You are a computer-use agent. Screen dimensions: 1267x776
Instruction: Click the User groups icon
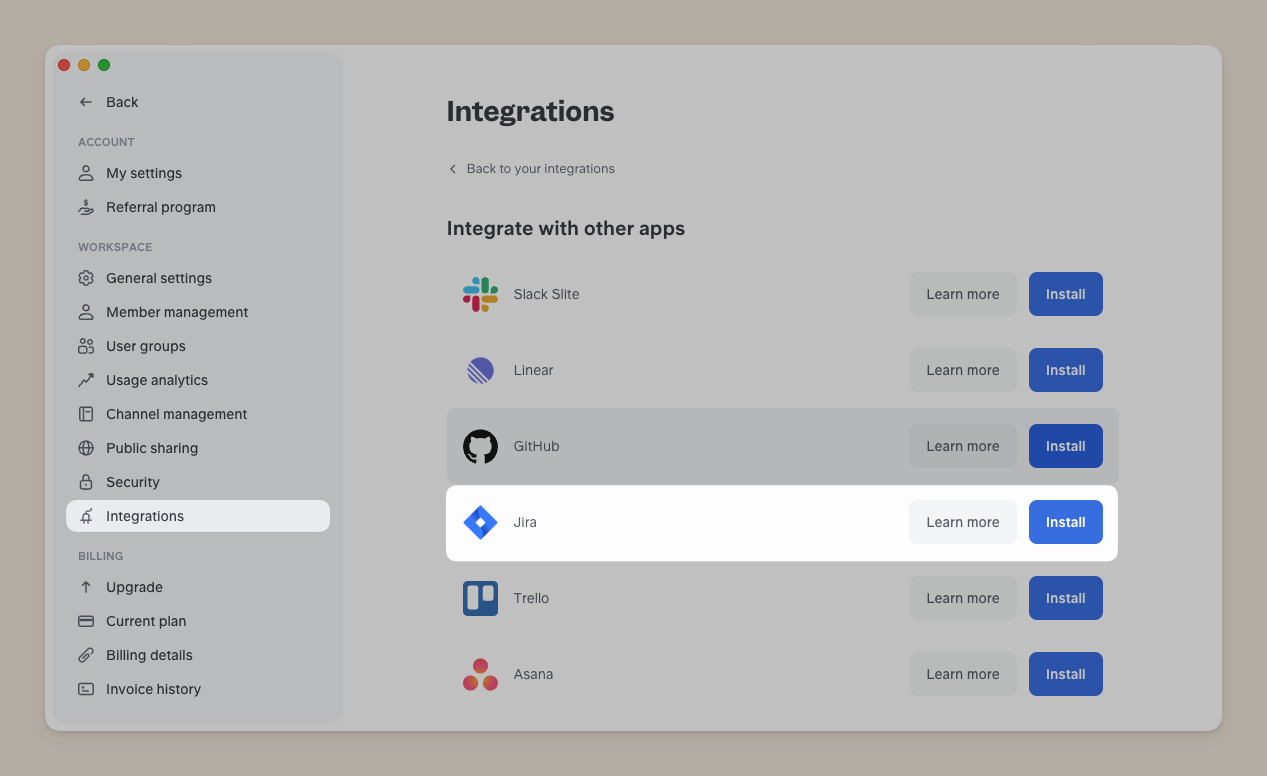coord(86,346)
